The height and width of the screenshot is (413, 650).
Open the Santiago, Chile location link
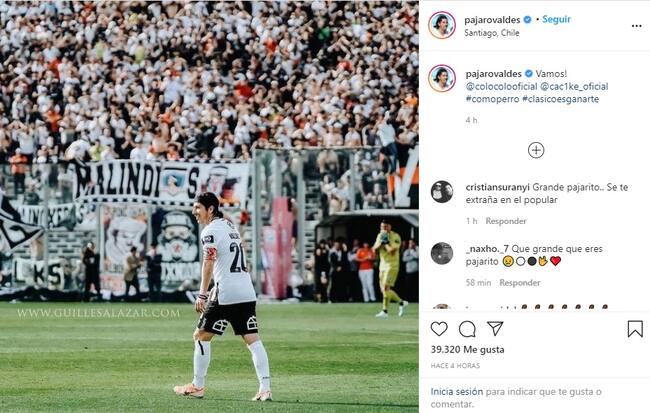coord(492,33)
